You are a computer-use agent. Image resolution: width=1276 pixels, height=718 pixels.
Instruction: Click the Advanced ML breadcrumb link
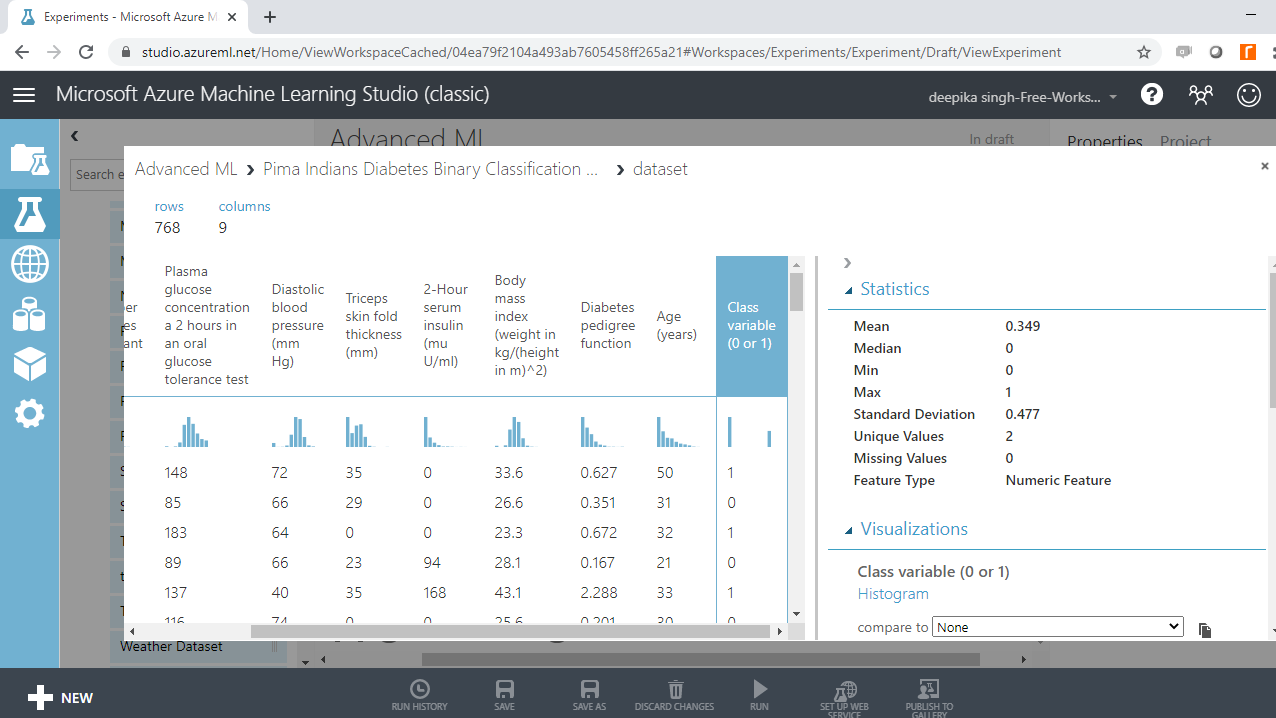(x=186, y=169)
